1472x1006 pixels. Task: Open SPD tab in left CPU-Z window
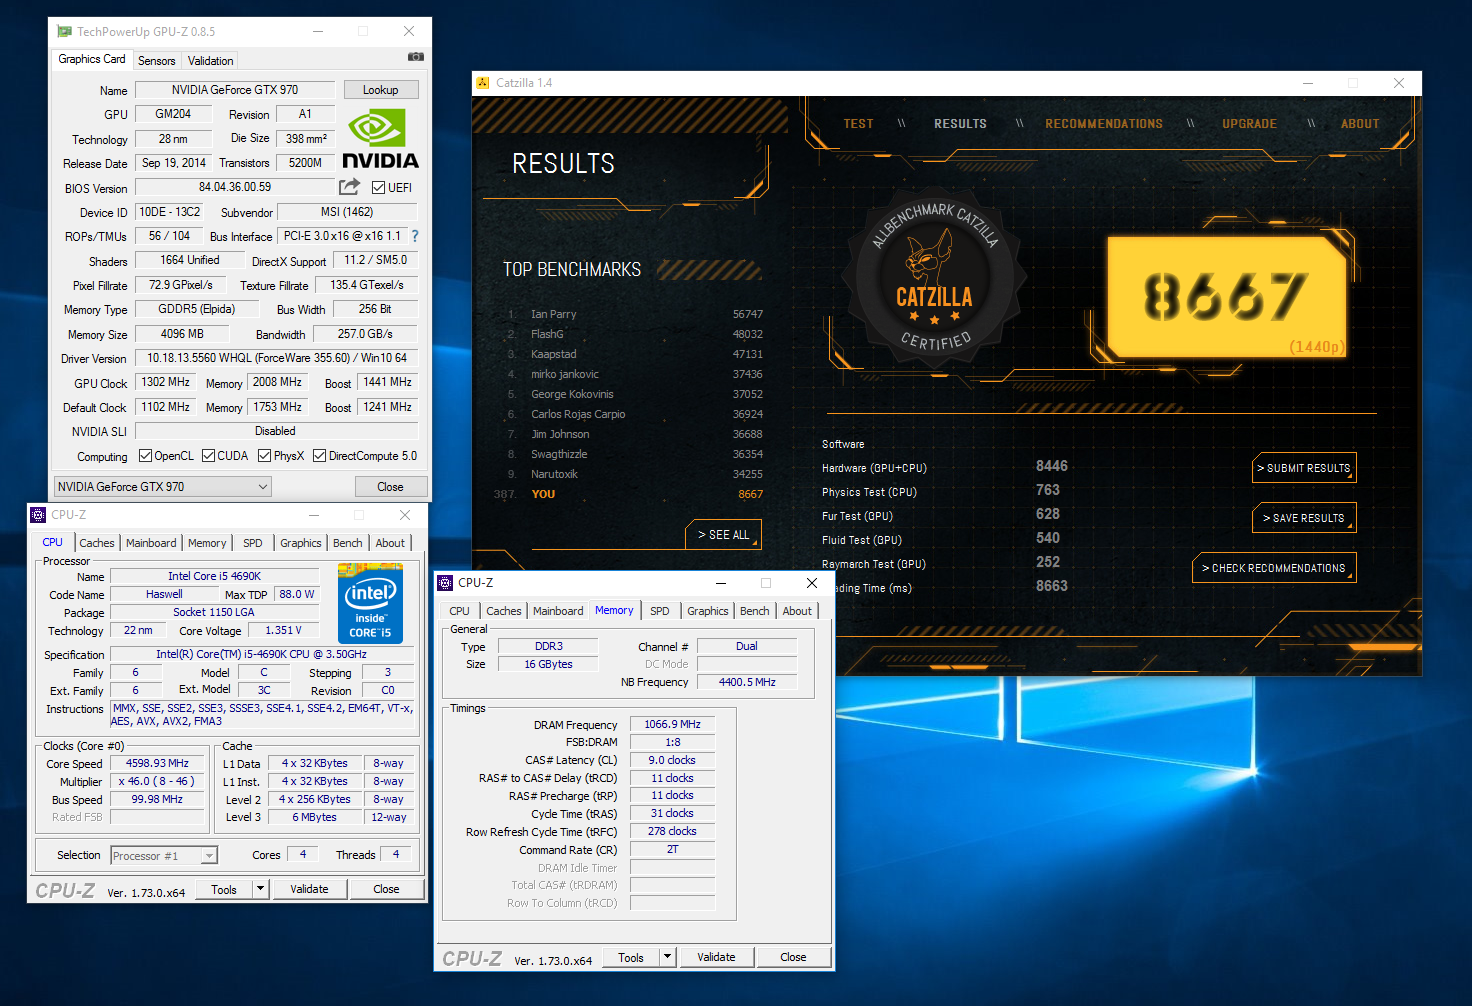pyautogui.click(x=253, y=543)
